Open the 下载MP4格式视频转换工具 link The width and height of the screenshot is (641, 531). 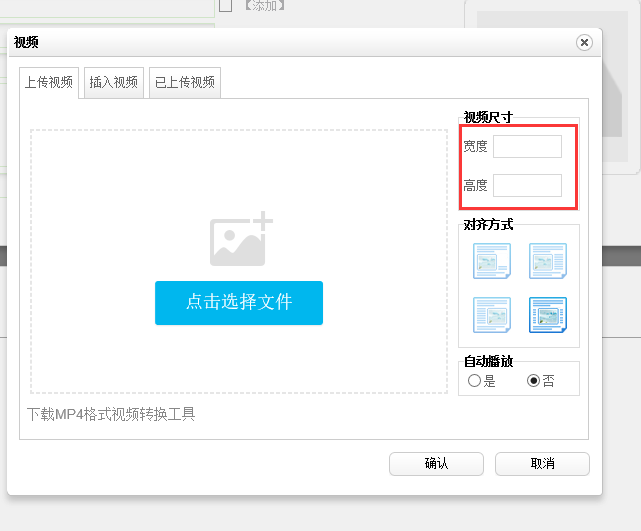(x=111, y=414)
